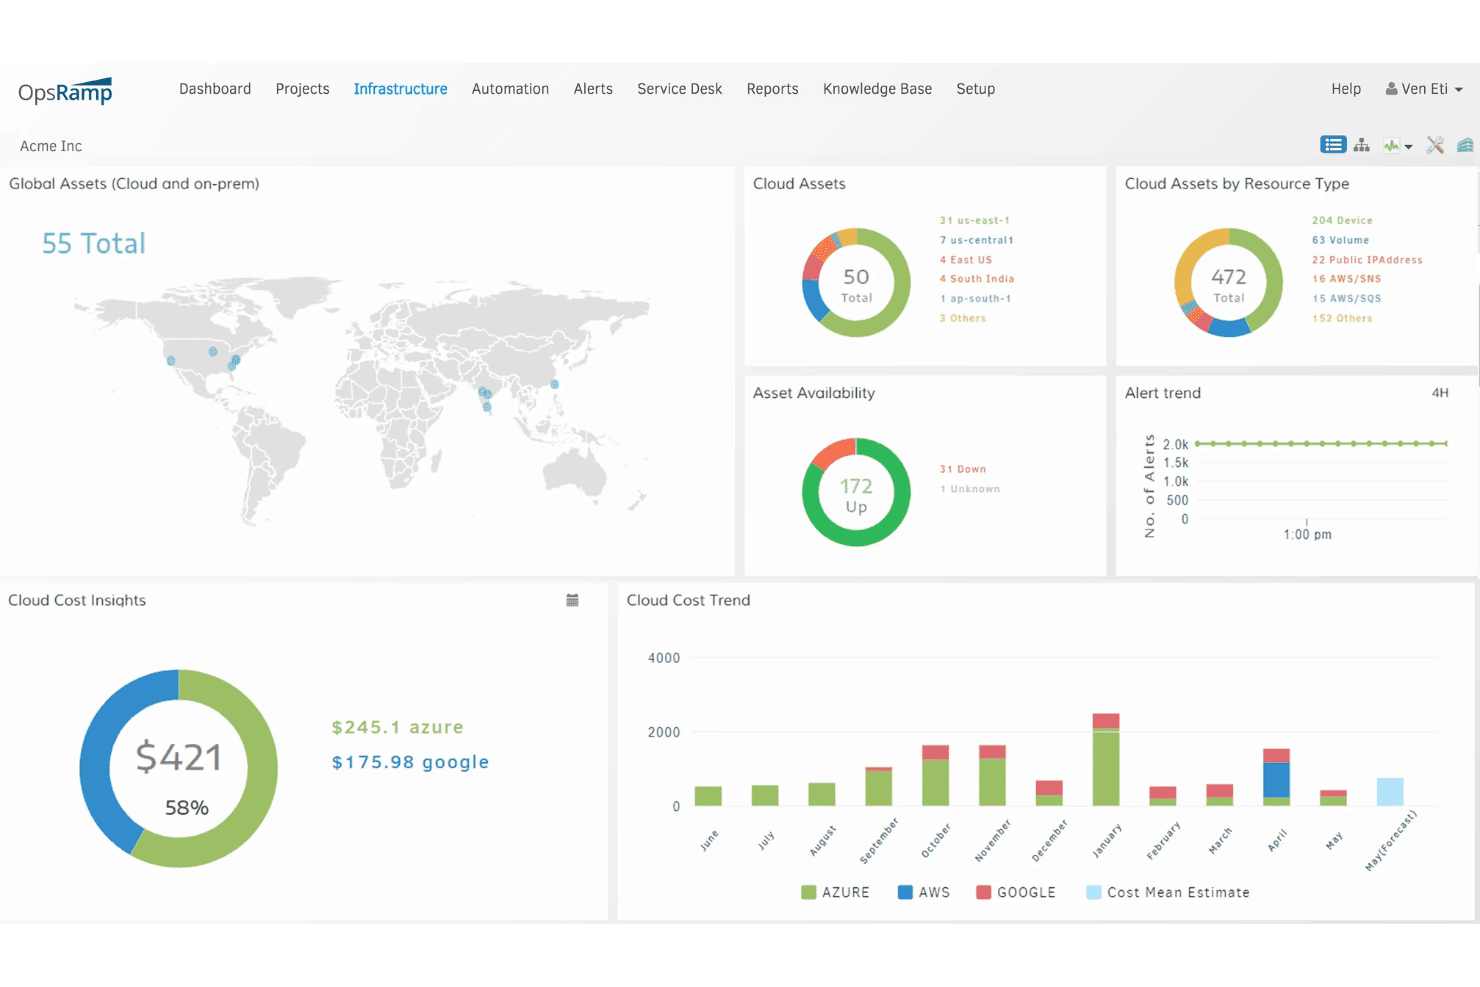
Task: Click the green metrics graph icon
Action: coord(1392,146)
